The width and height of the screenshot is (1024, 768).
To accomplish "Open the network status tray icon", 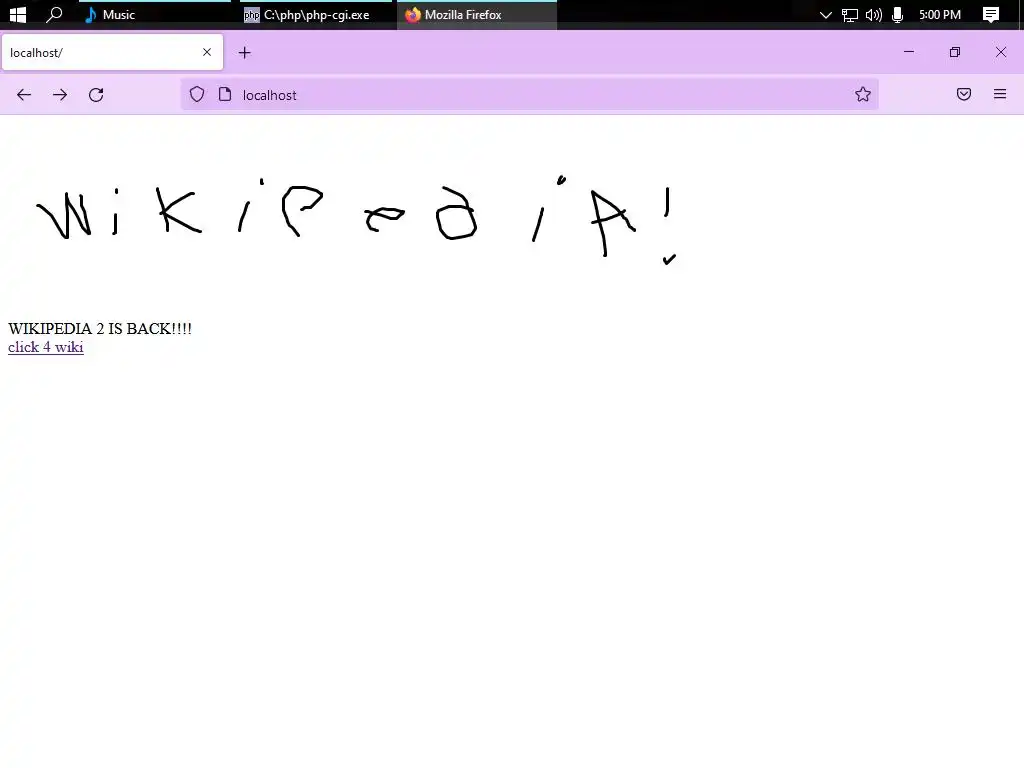I will [850, 15].
